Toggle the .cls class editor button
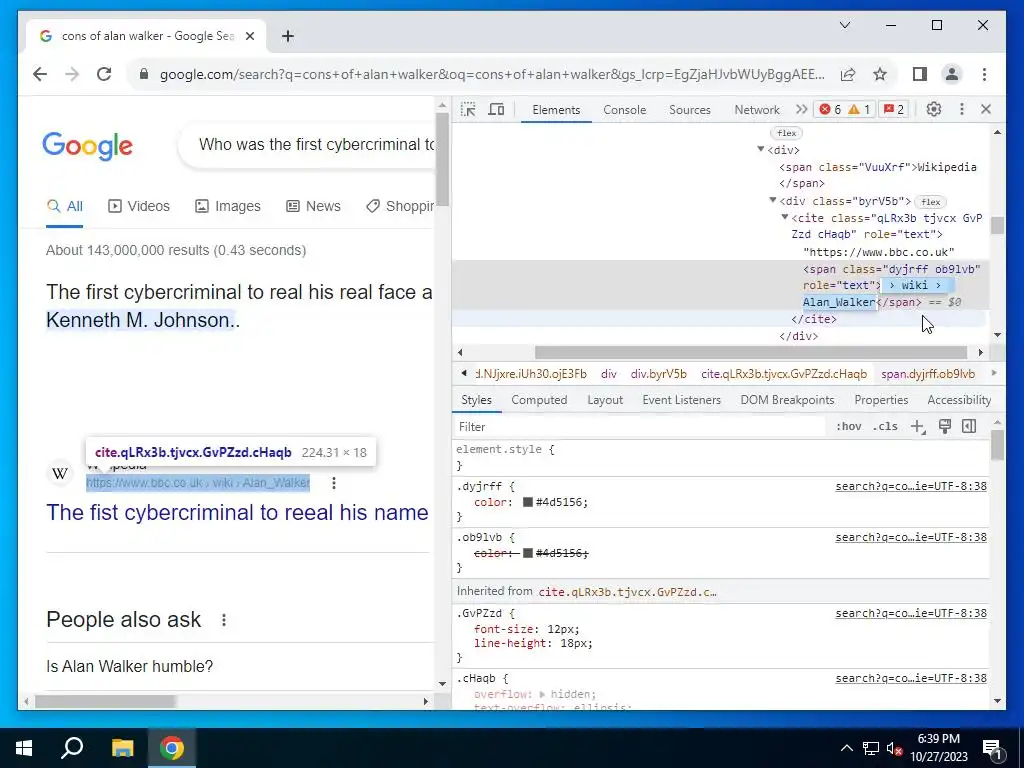 click(x=885, y=426)
